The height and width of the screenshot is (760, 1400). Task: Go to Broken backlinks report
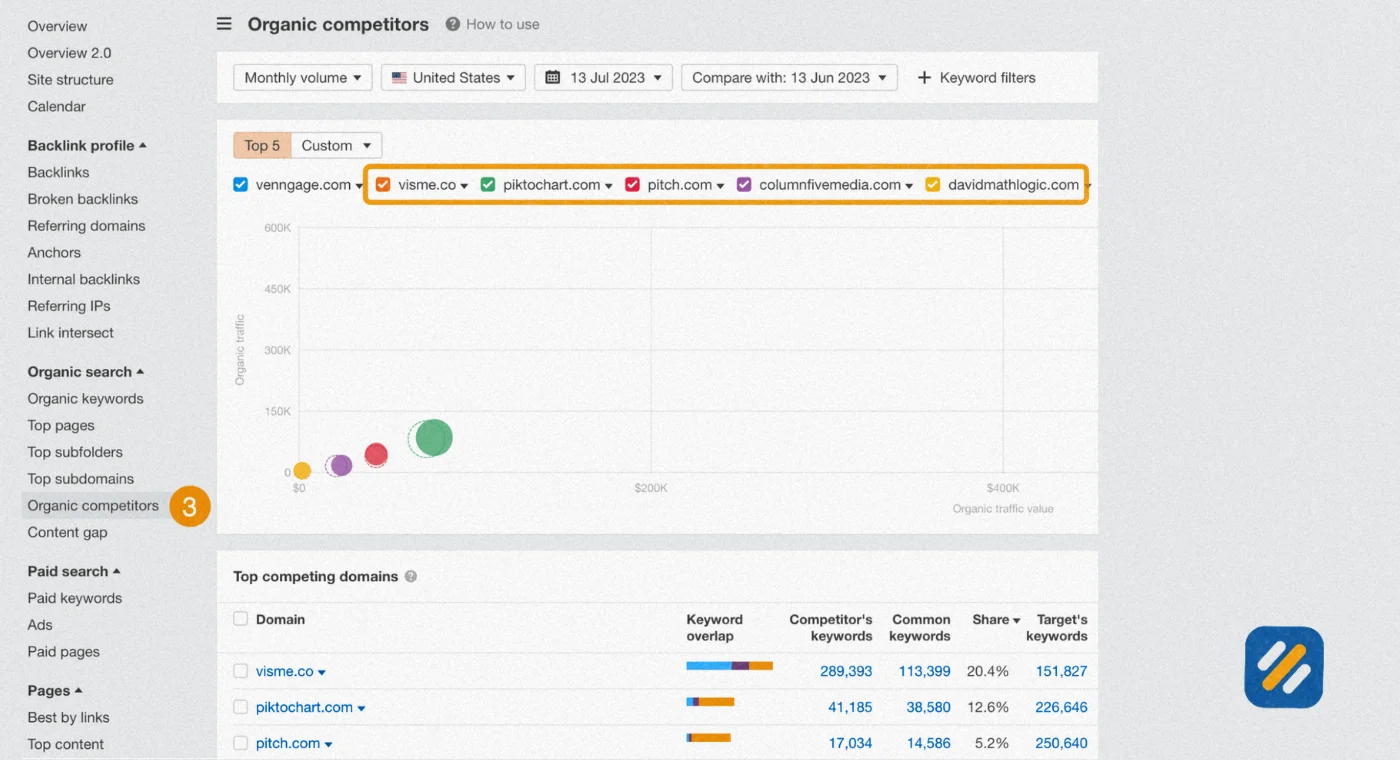[83, 199]
